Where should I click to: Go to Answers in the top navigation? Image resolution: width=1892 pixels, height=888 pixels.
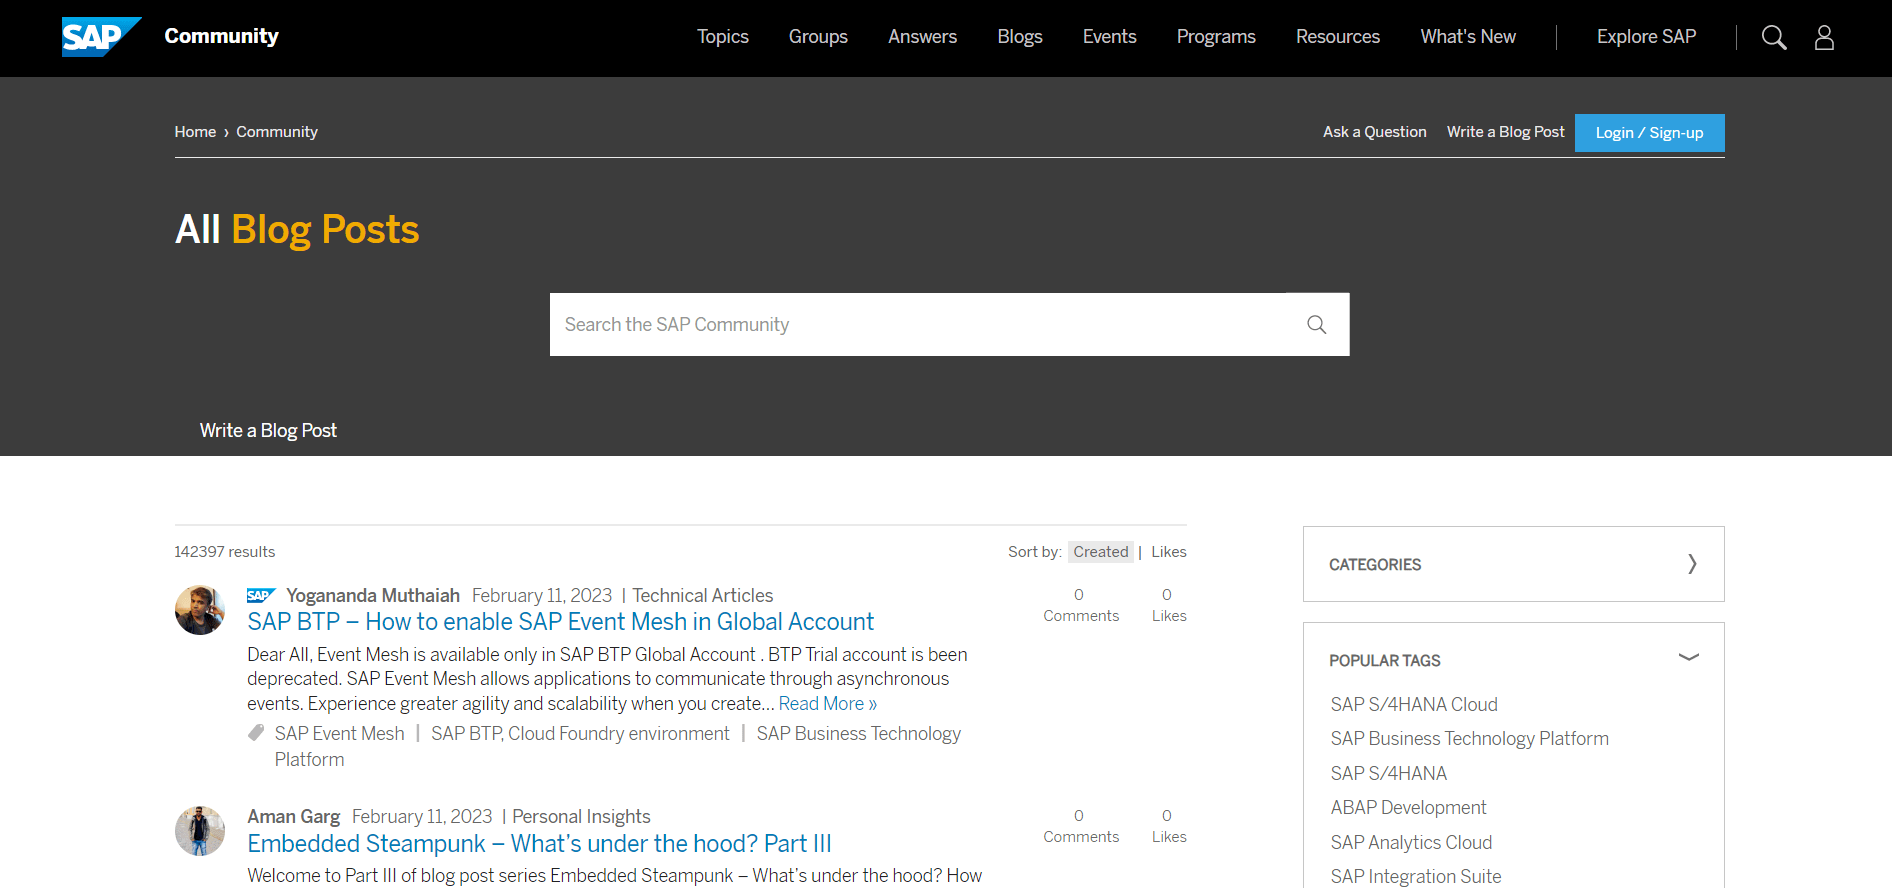tap(922, 37)
